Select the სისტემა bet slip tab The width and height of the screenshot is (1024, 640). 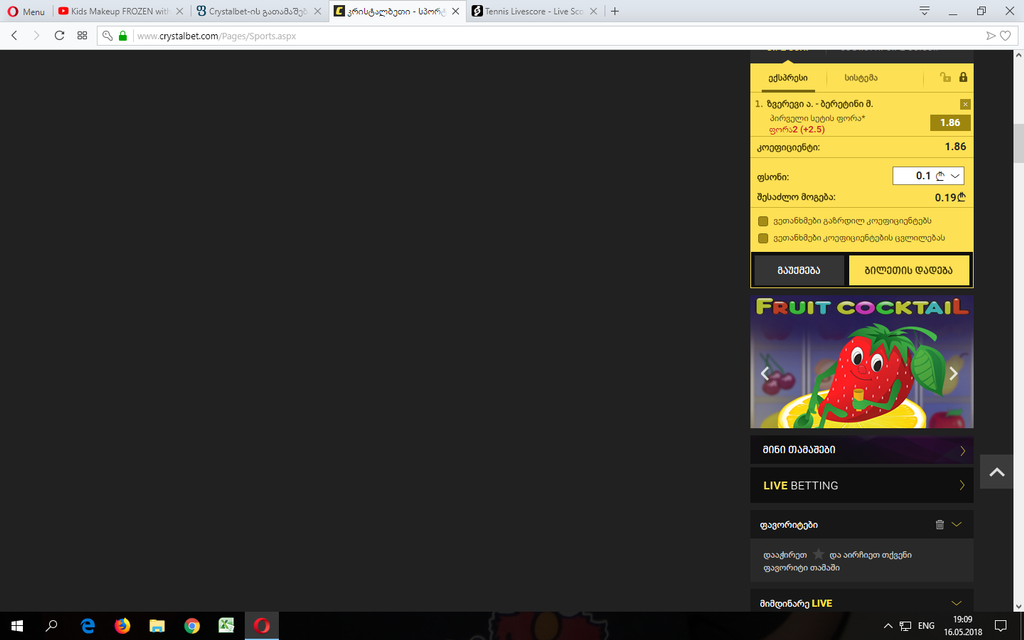(x=861, y=78)
